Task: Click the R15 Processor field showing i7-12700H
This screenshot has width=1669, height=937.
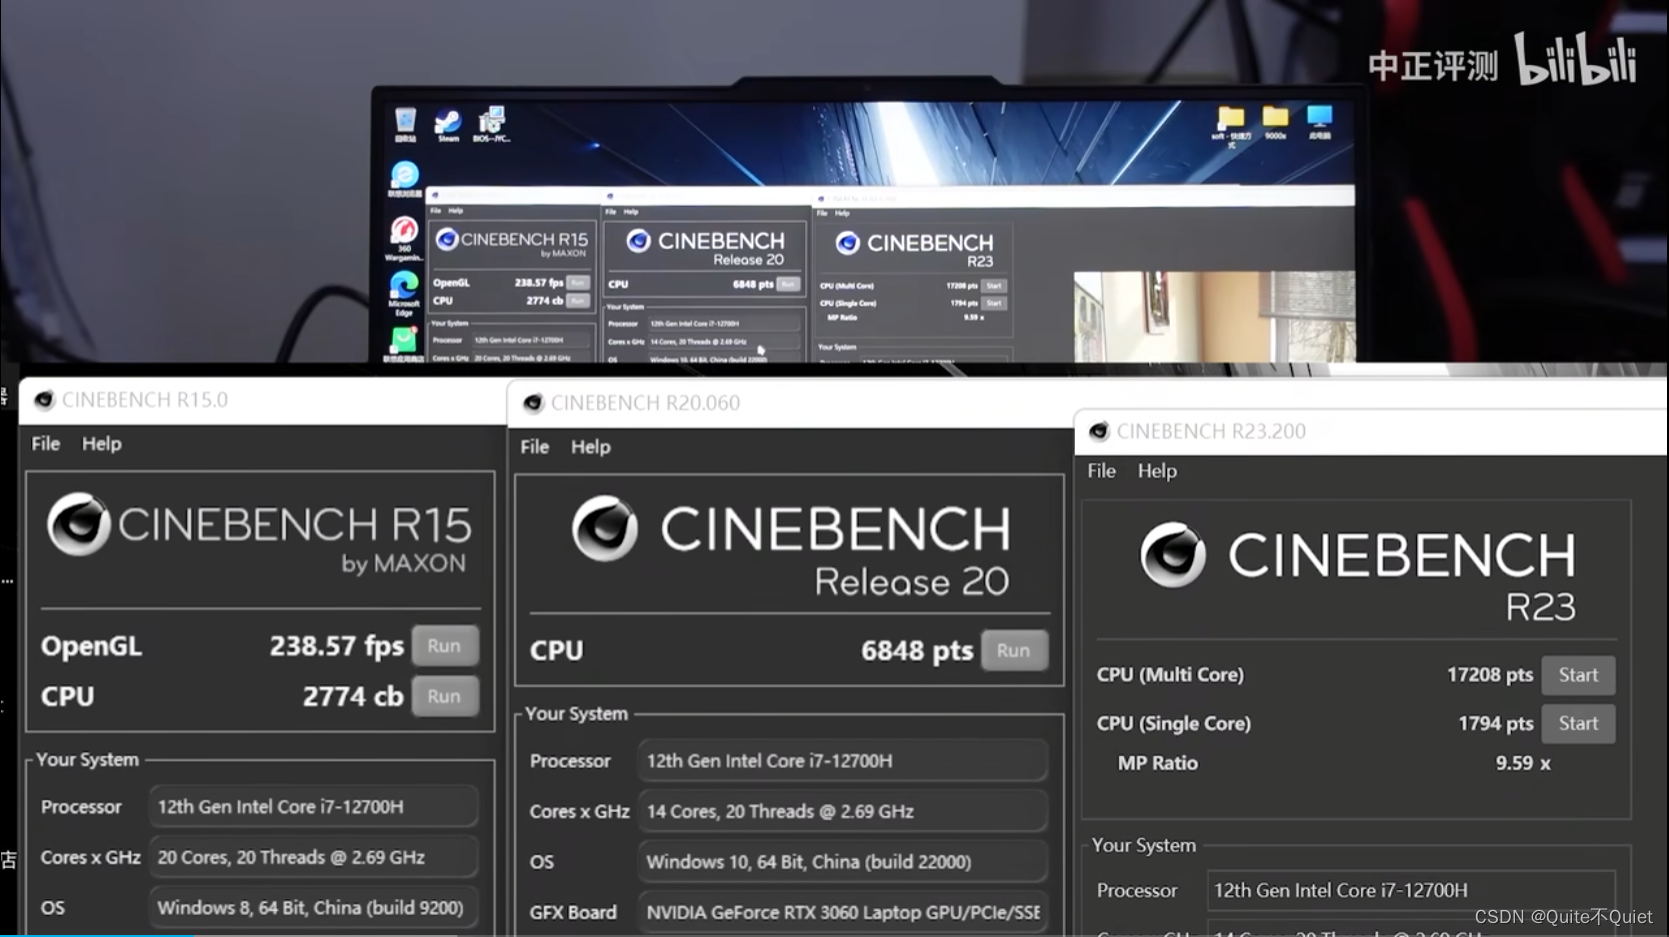Action: [x=313, y=807]
